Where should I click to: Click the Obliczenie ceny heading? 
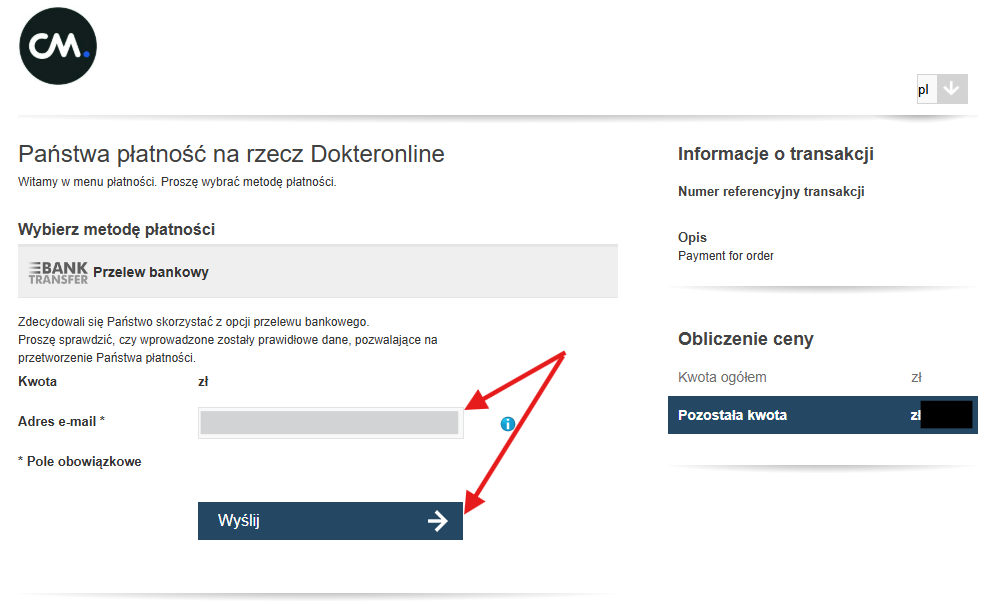746,338
